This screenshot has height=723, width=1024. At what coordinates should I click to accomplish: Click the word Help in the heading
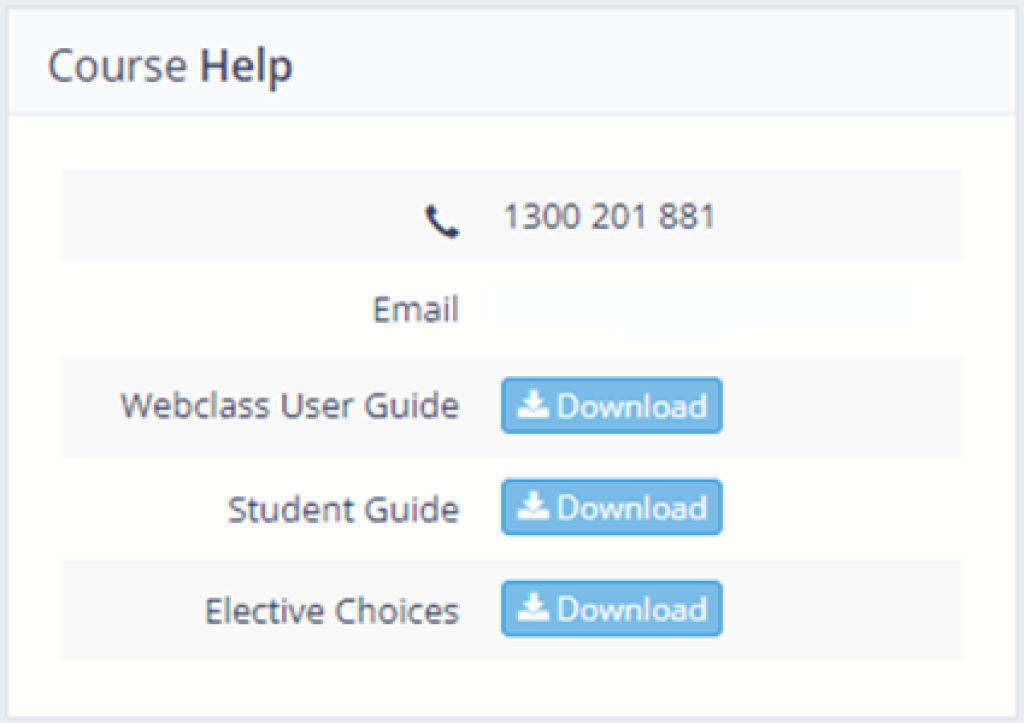pos(246,66)
